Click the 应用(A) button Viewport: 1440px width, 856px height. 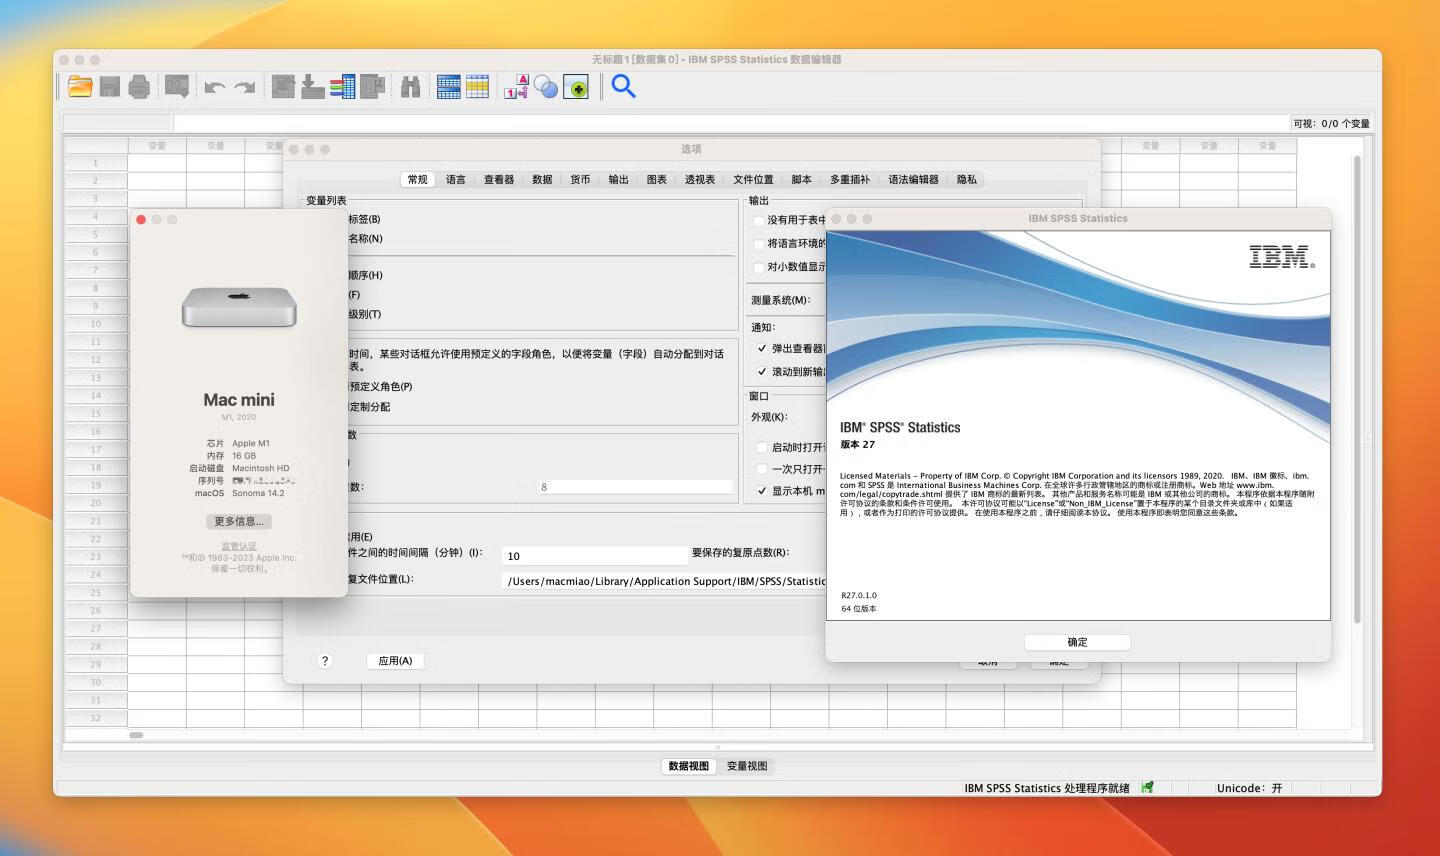coord(395,661)
